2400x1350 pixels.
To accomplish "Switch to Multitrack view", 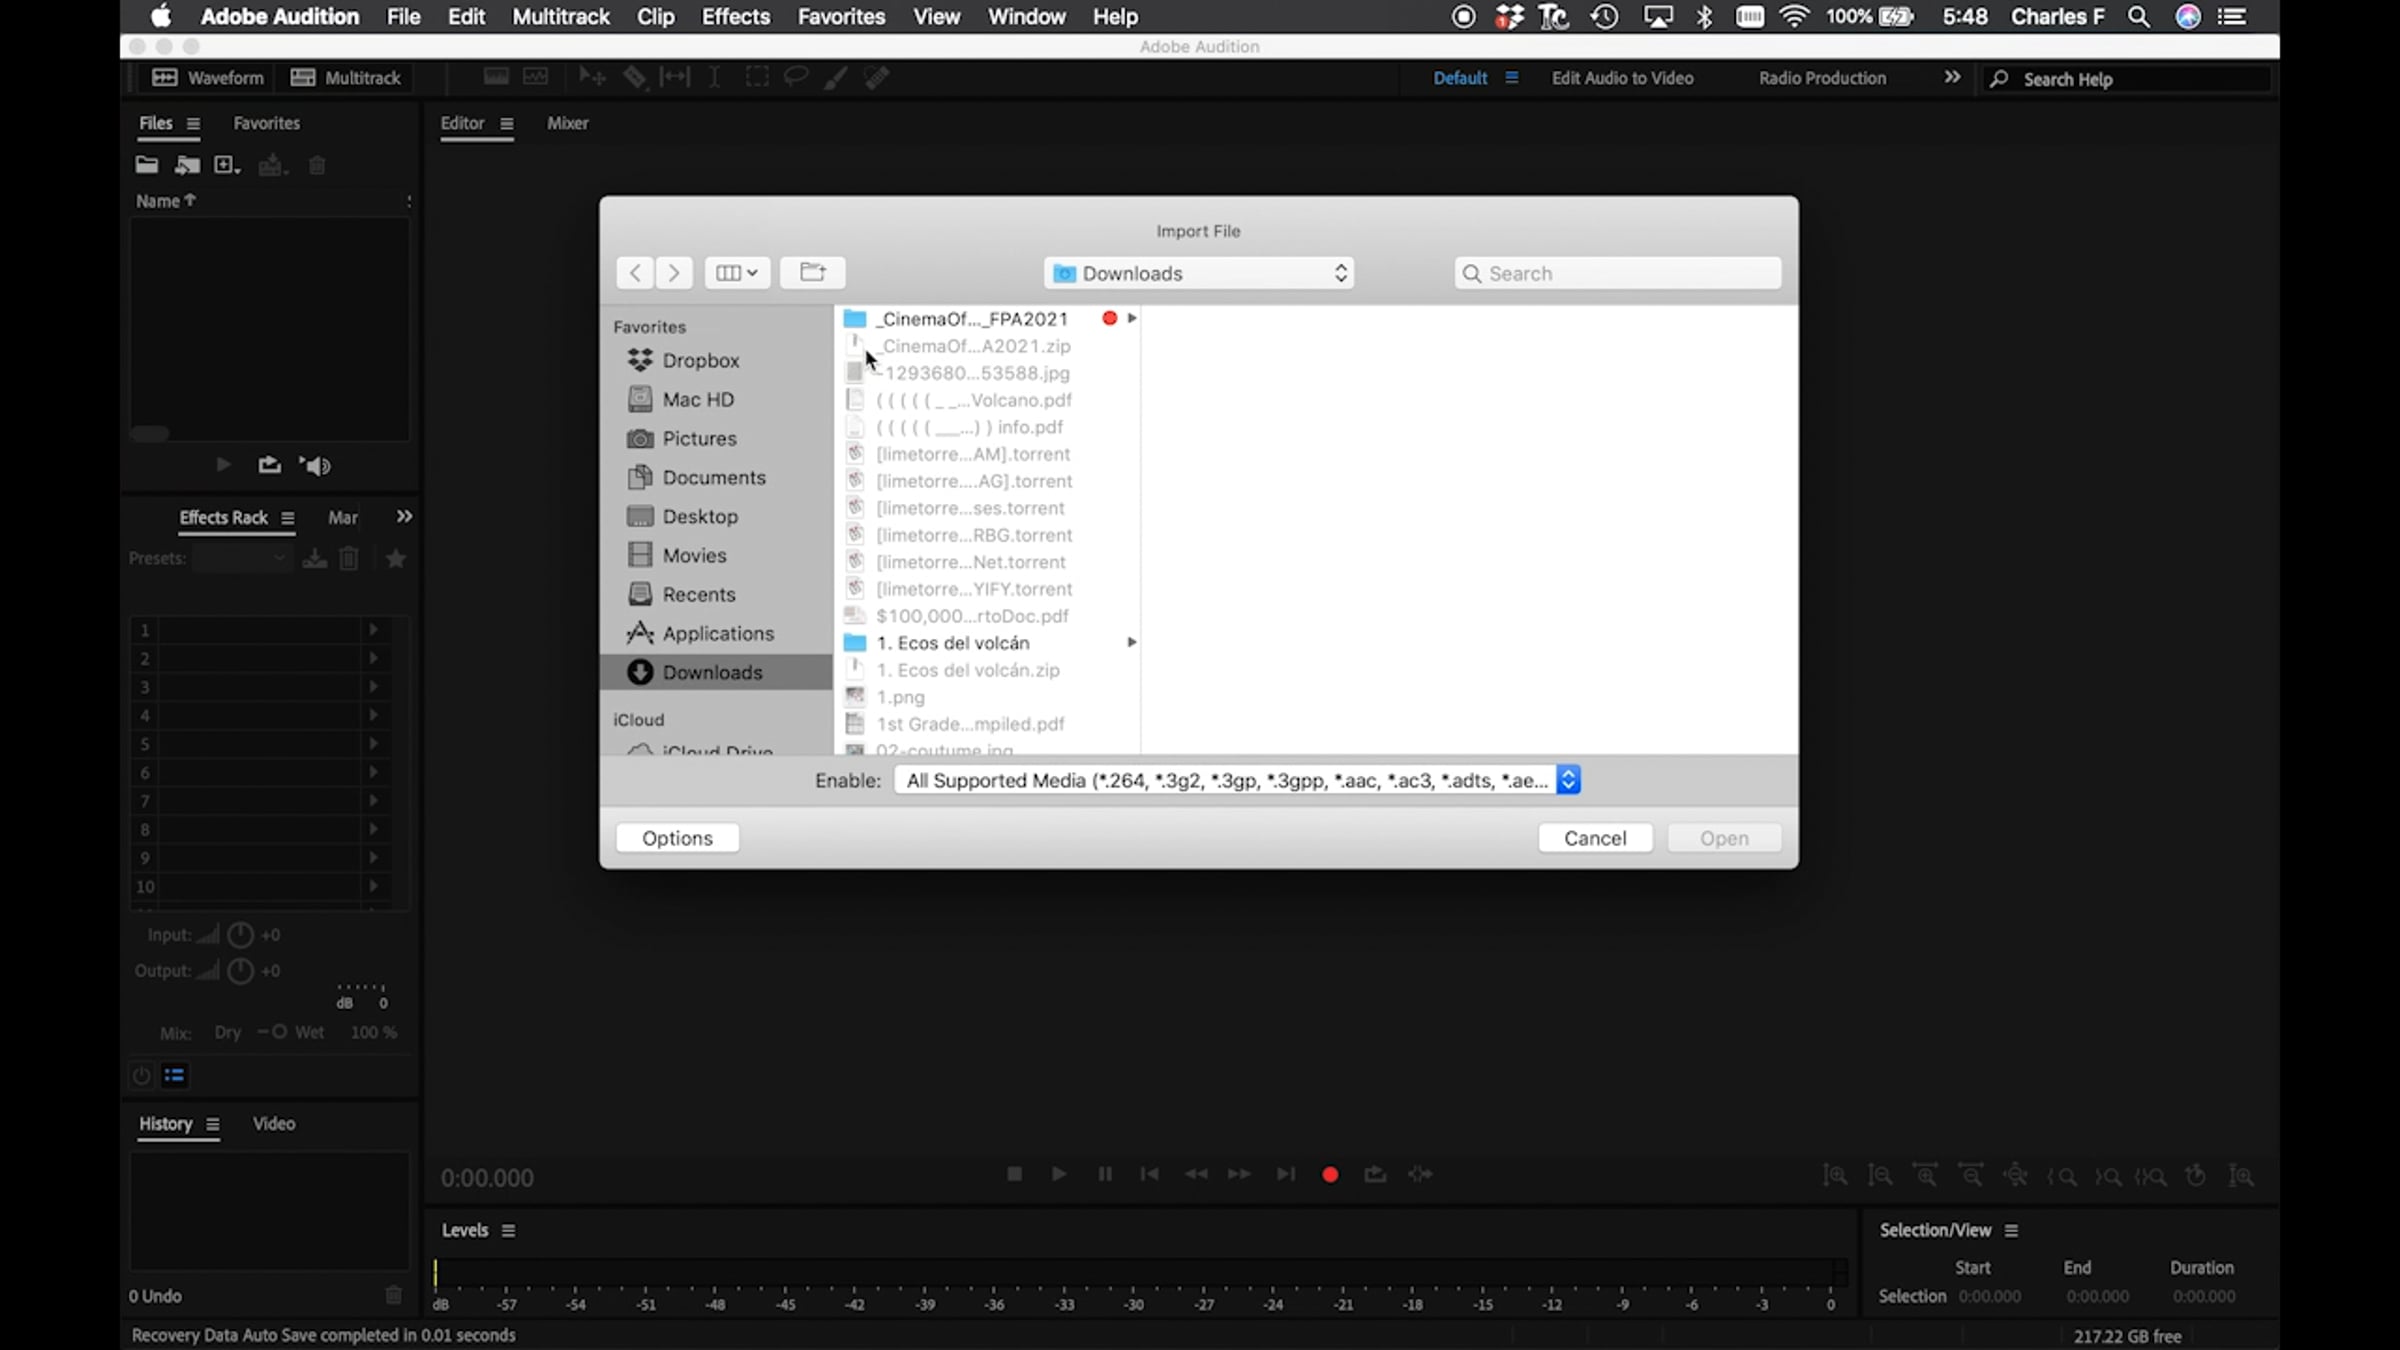I will click(x=346, y=78).
